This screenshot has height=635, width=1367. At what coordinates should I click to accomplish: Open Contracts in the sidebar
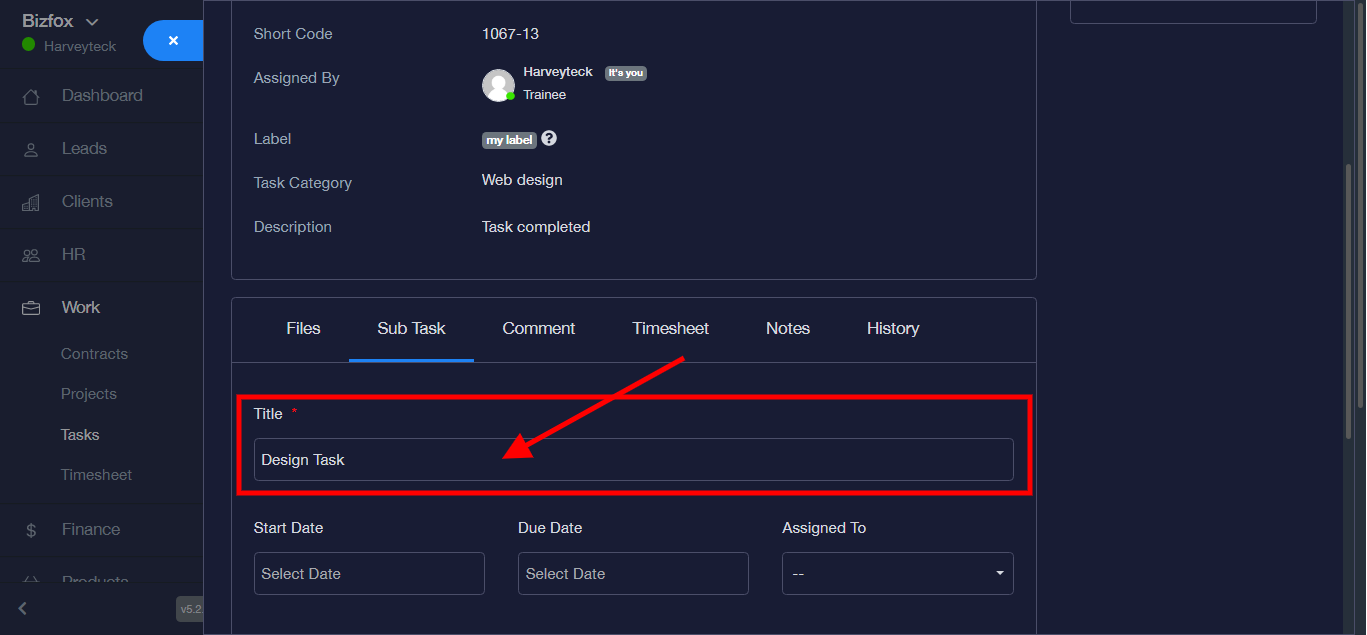94,354
